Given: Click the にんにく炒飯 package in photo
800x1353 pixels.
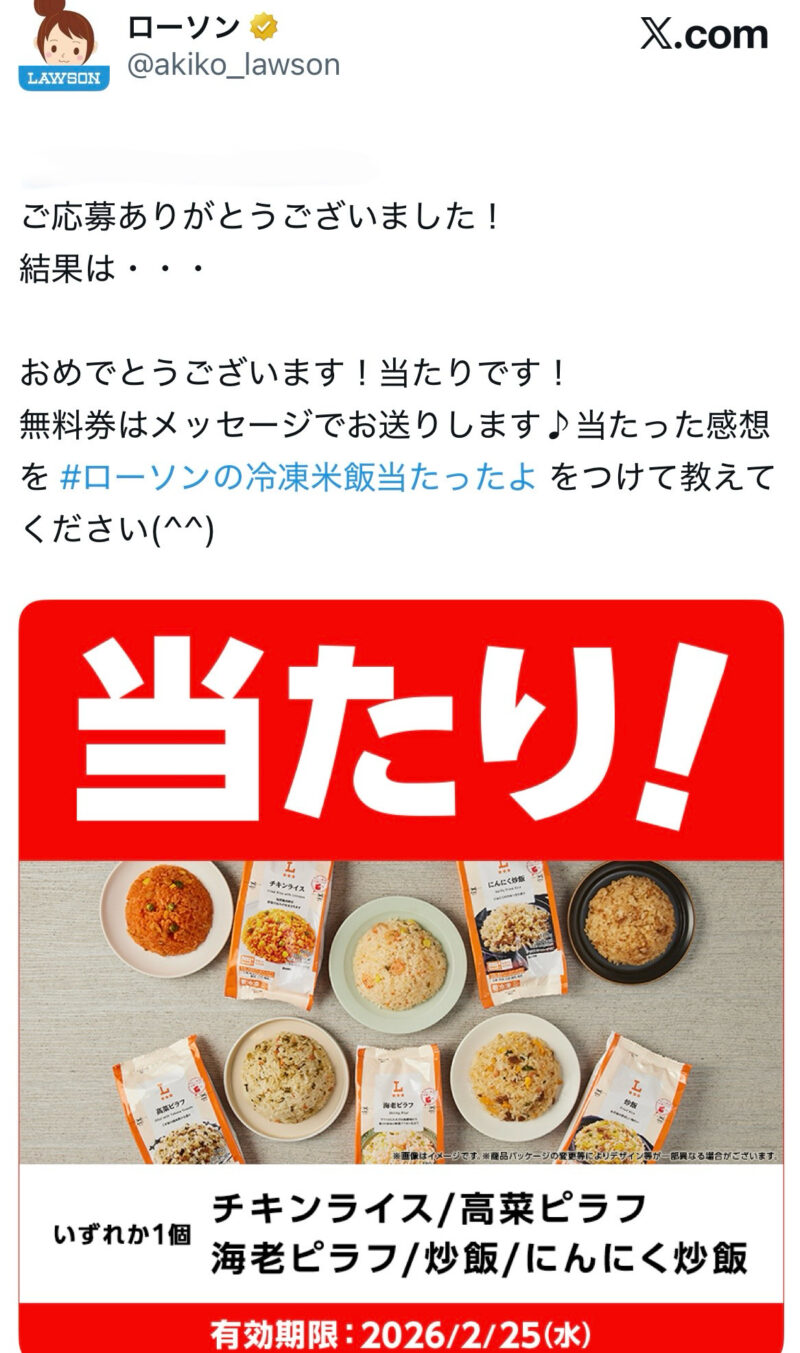Looking at the screenshot, I should 512,932.
